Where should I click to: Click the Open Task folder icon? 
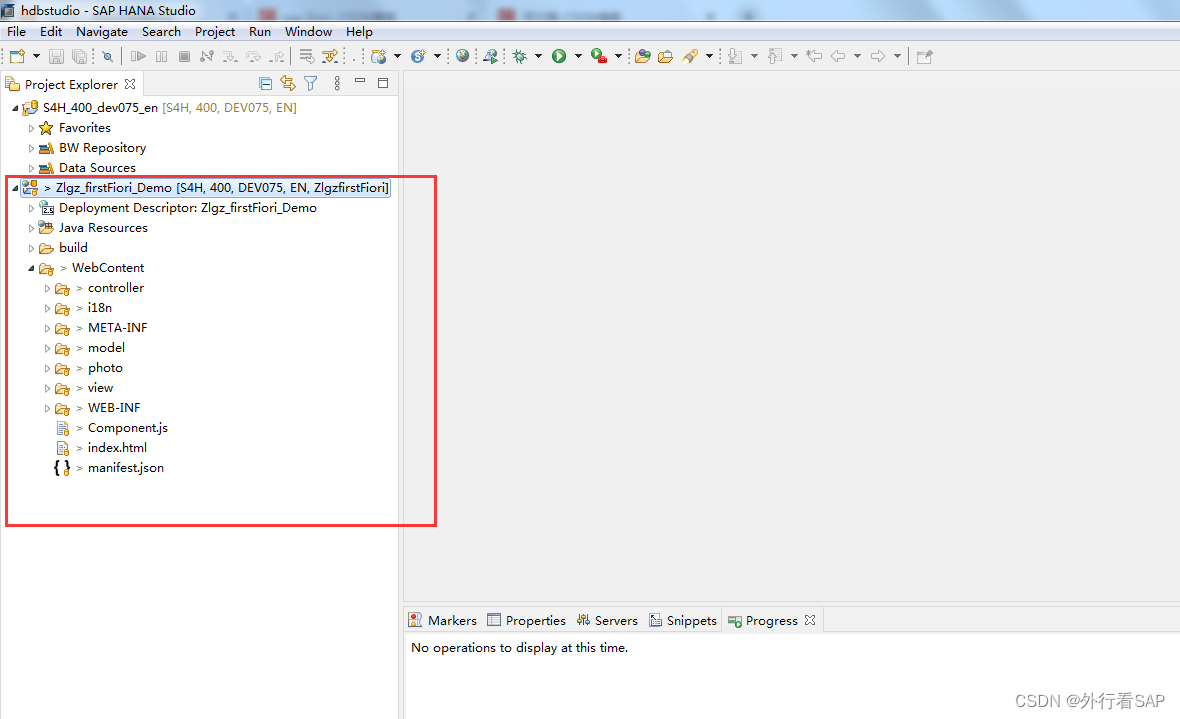click(665, 56)
